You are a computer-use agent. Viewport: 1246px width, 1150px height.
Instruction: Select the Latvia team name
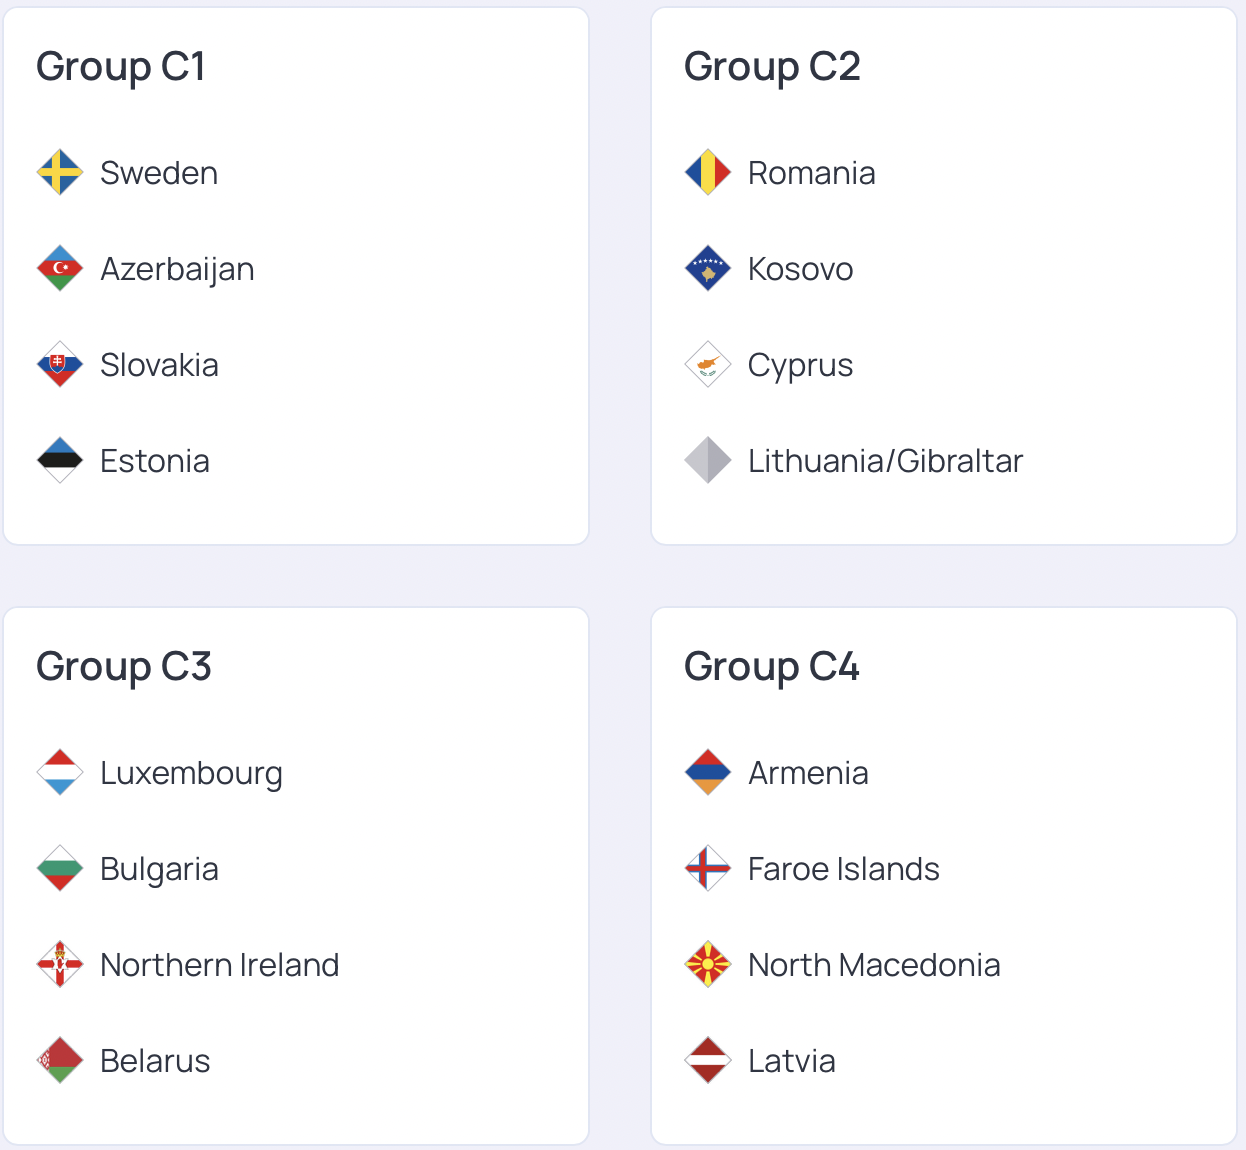791,1061
